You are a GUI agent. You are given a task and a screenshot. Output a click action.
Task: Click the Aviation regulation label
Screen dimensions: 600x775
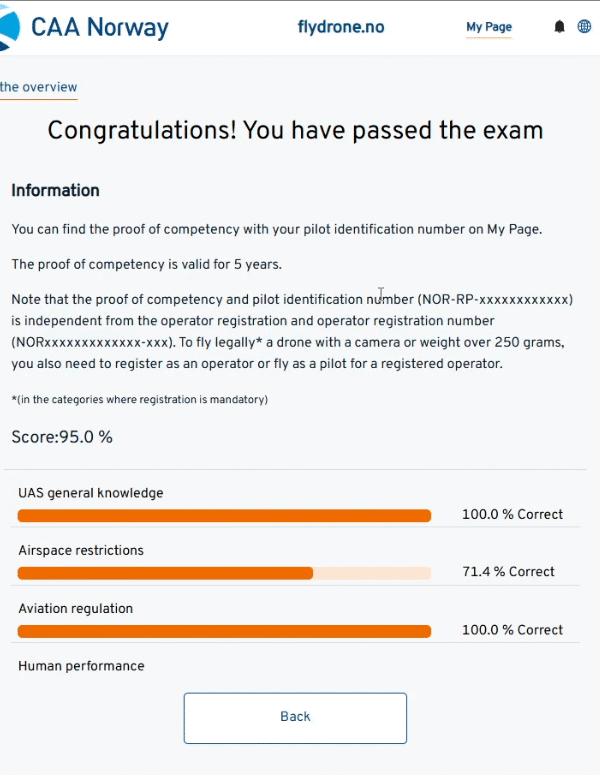(76, 609)
